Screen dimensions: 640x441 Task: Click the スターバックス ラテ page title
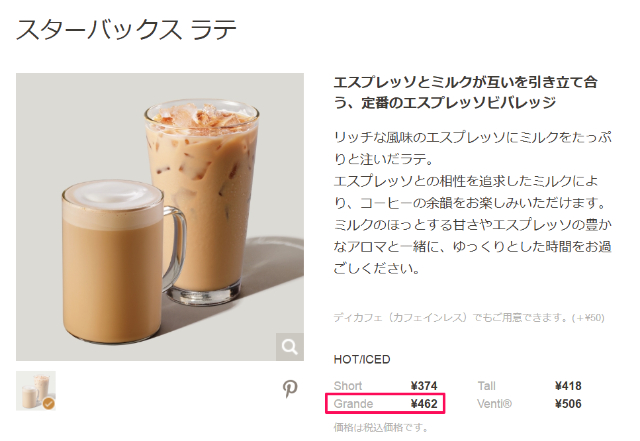coord(127,30)
